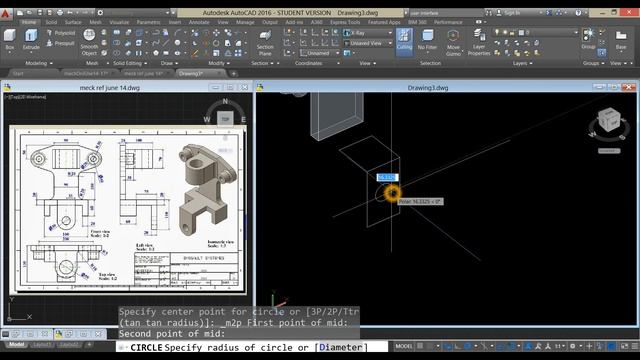640x360 pixels.
Task: Click the Print icon in quick access toolbar
Action: point(60,13)
